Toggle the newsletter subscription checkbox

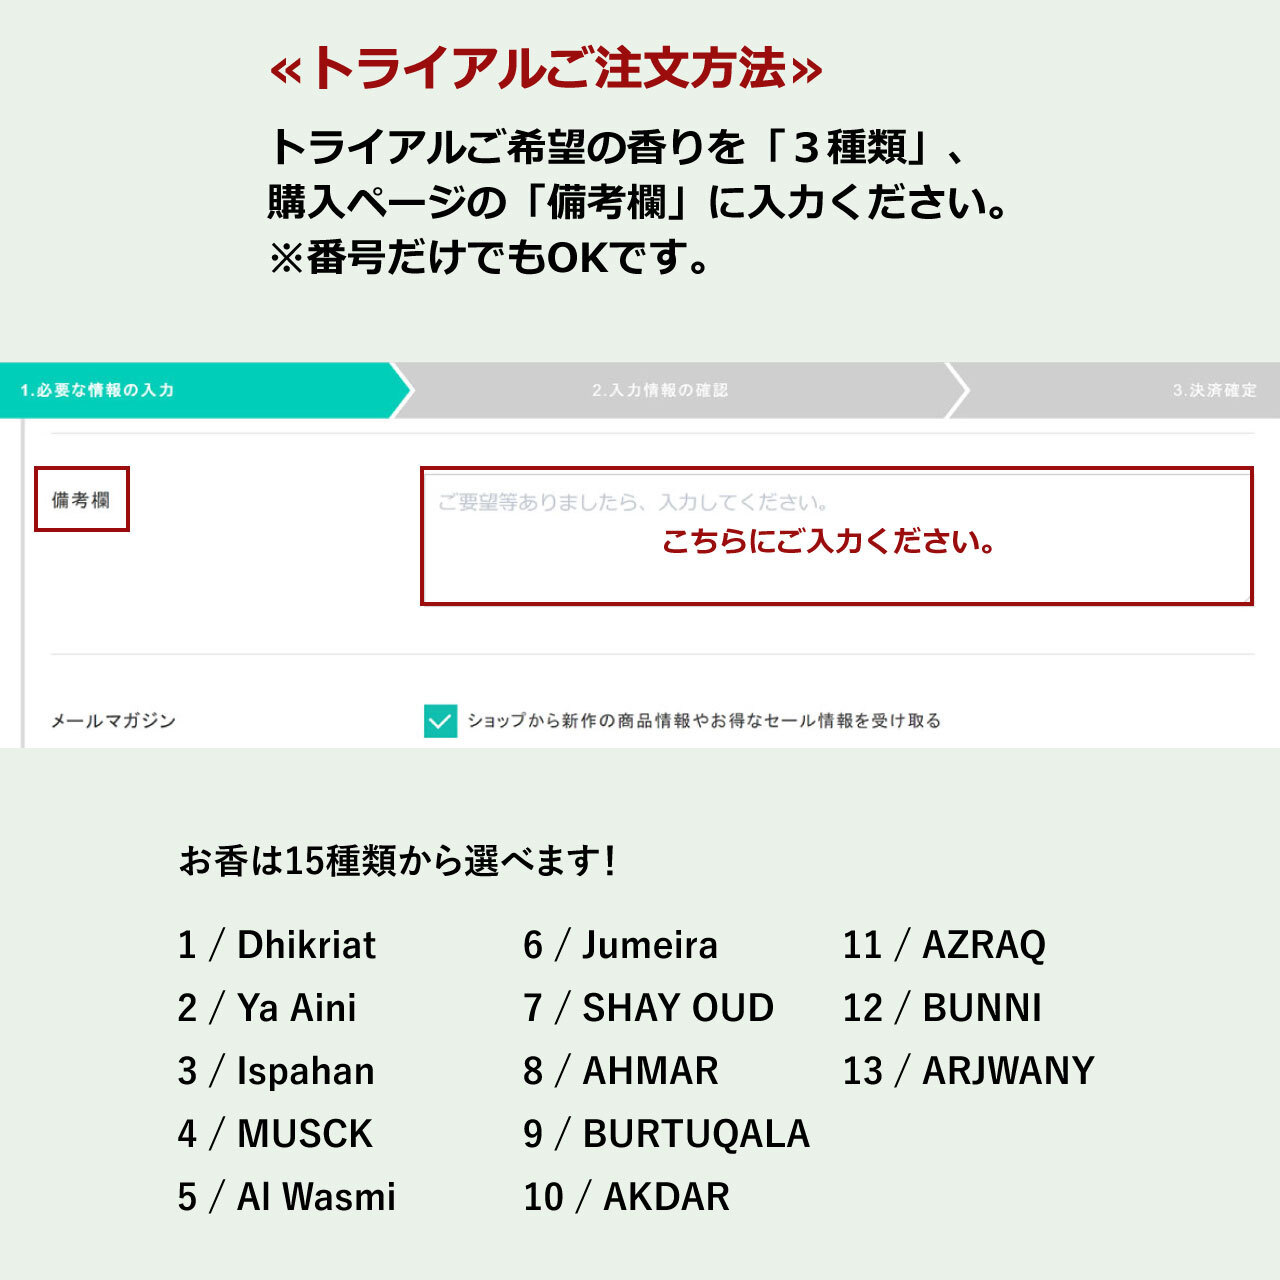click(440, 720)
